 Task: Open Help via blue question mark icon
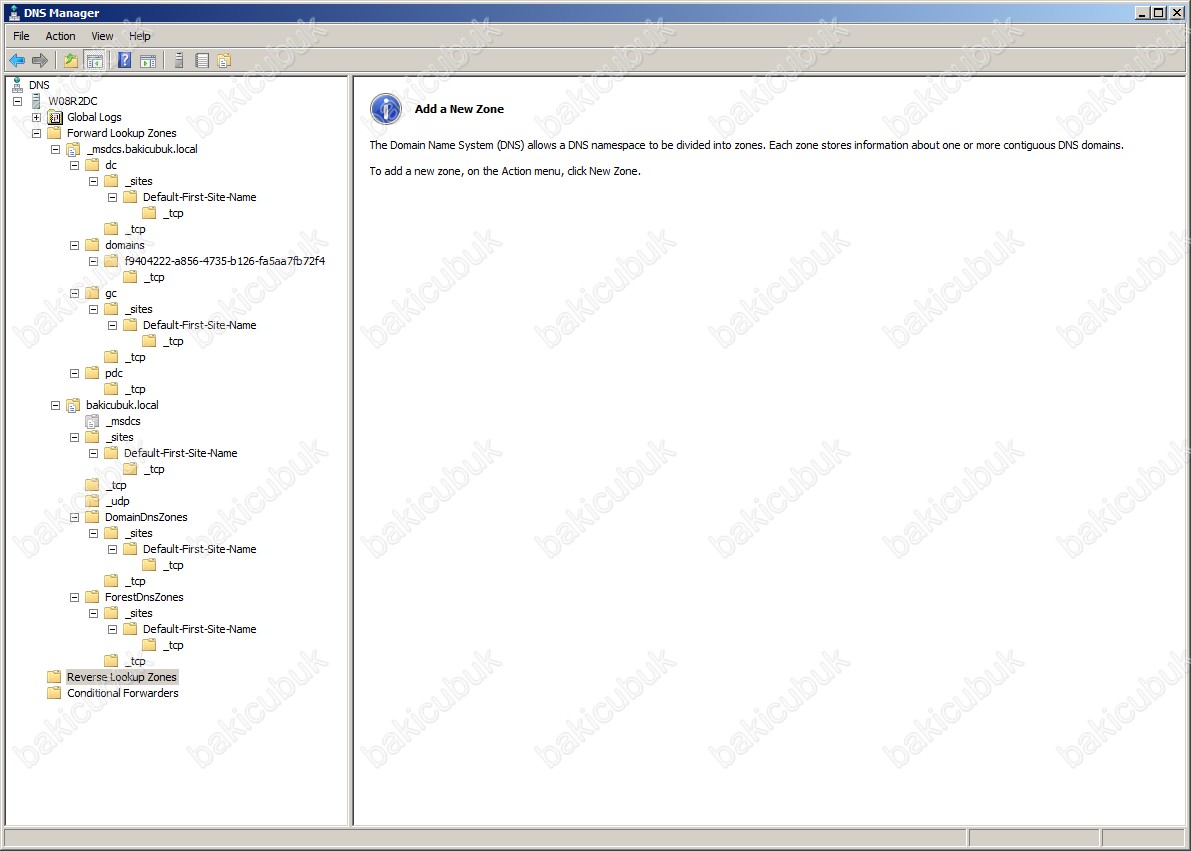[125, 61]
